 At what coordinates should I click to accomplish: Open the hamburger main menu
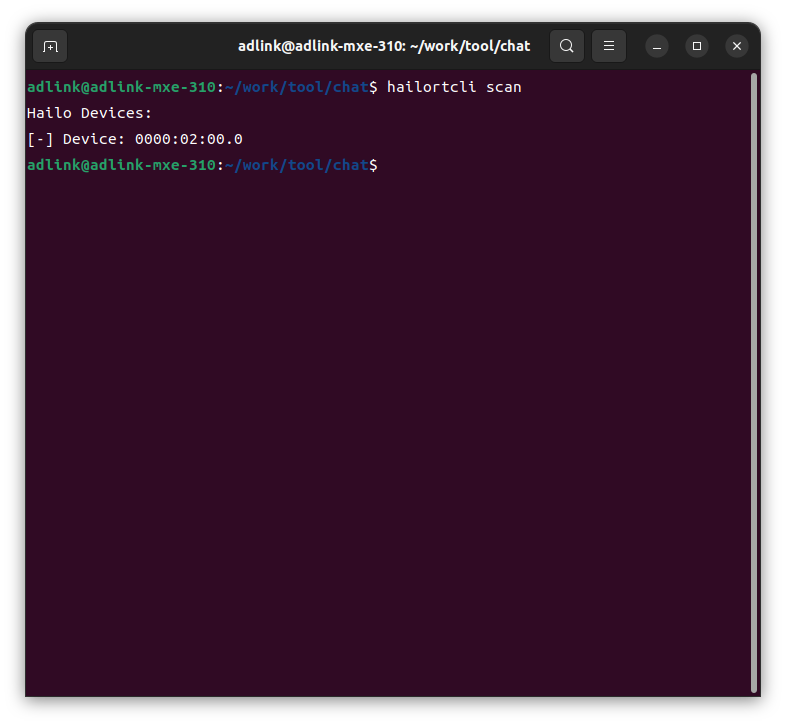(x=609, y=46)
